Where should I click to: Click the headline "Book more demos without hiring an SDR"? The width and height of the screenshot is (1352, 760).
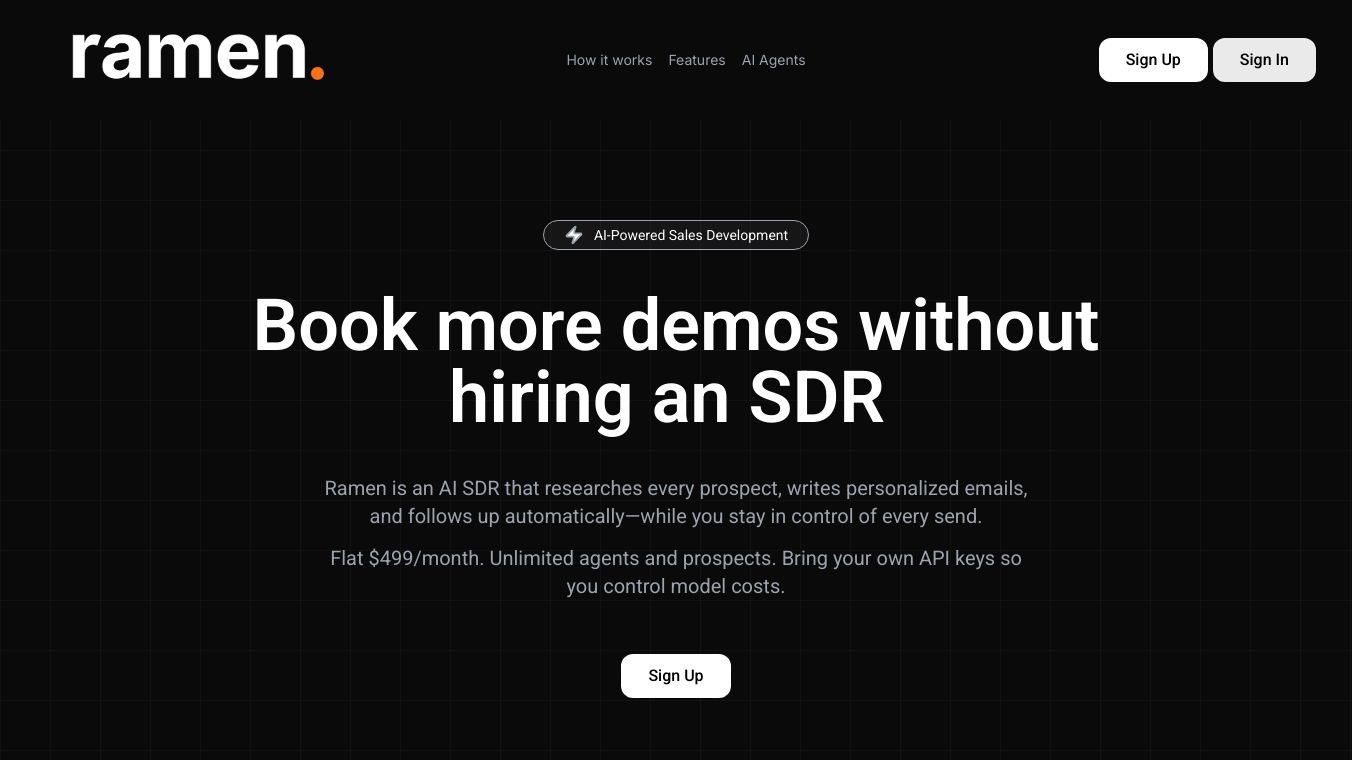tap(676, 362)
